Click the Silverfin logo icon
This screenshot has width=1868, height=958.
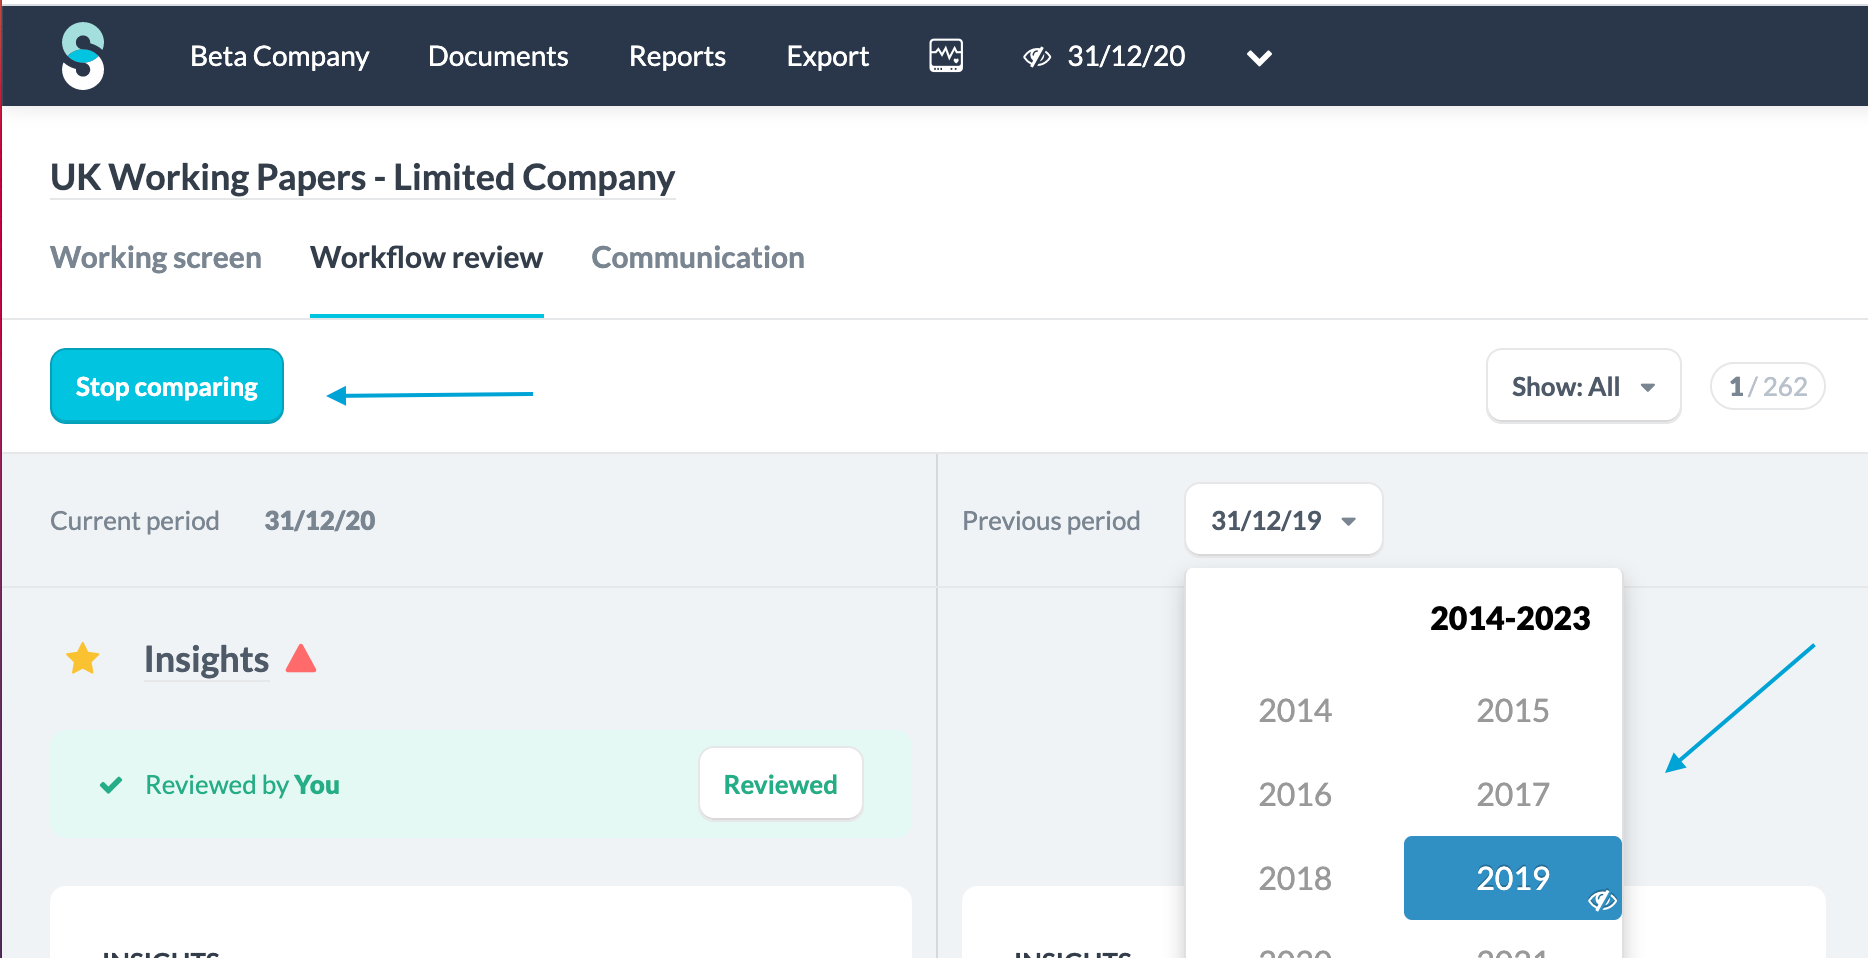coord(83,56)
